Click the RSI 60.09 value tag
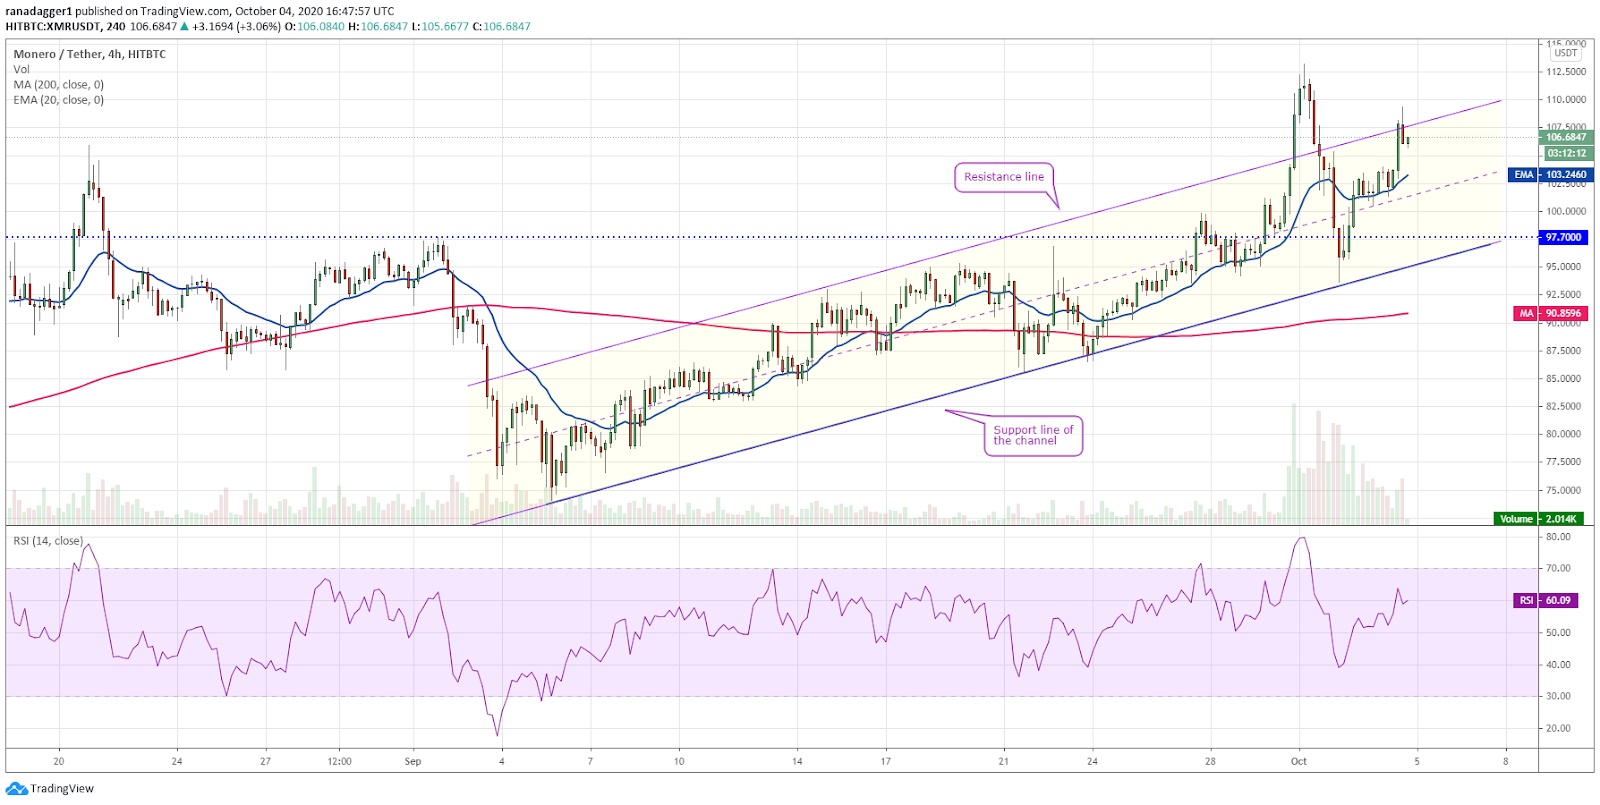This screenshot has height=805, width=1600. (x=1546, y=600)
